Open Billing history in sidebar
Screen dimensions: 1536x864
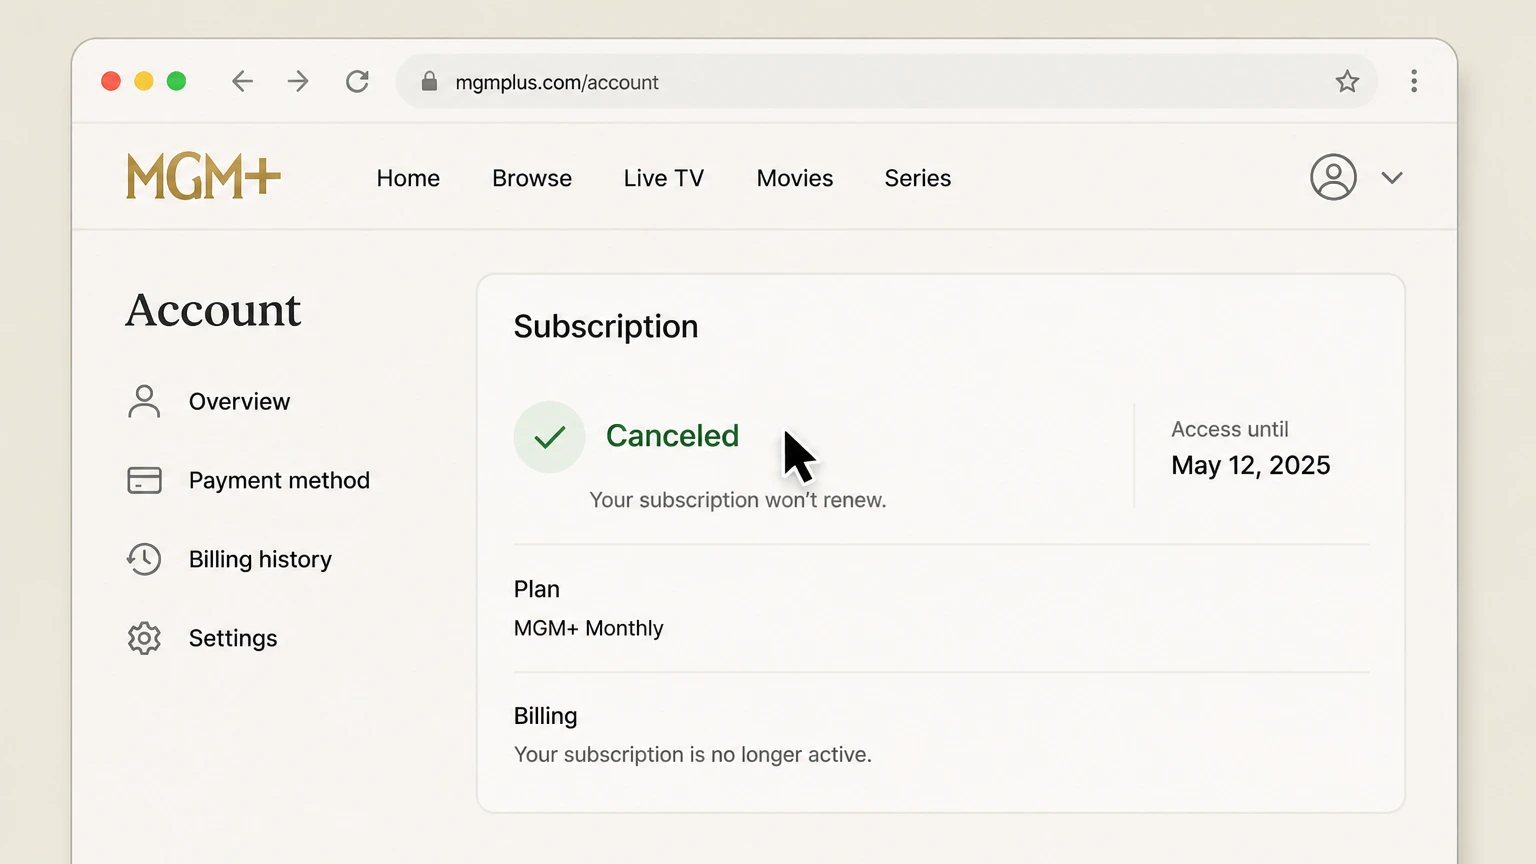point(260,559)
